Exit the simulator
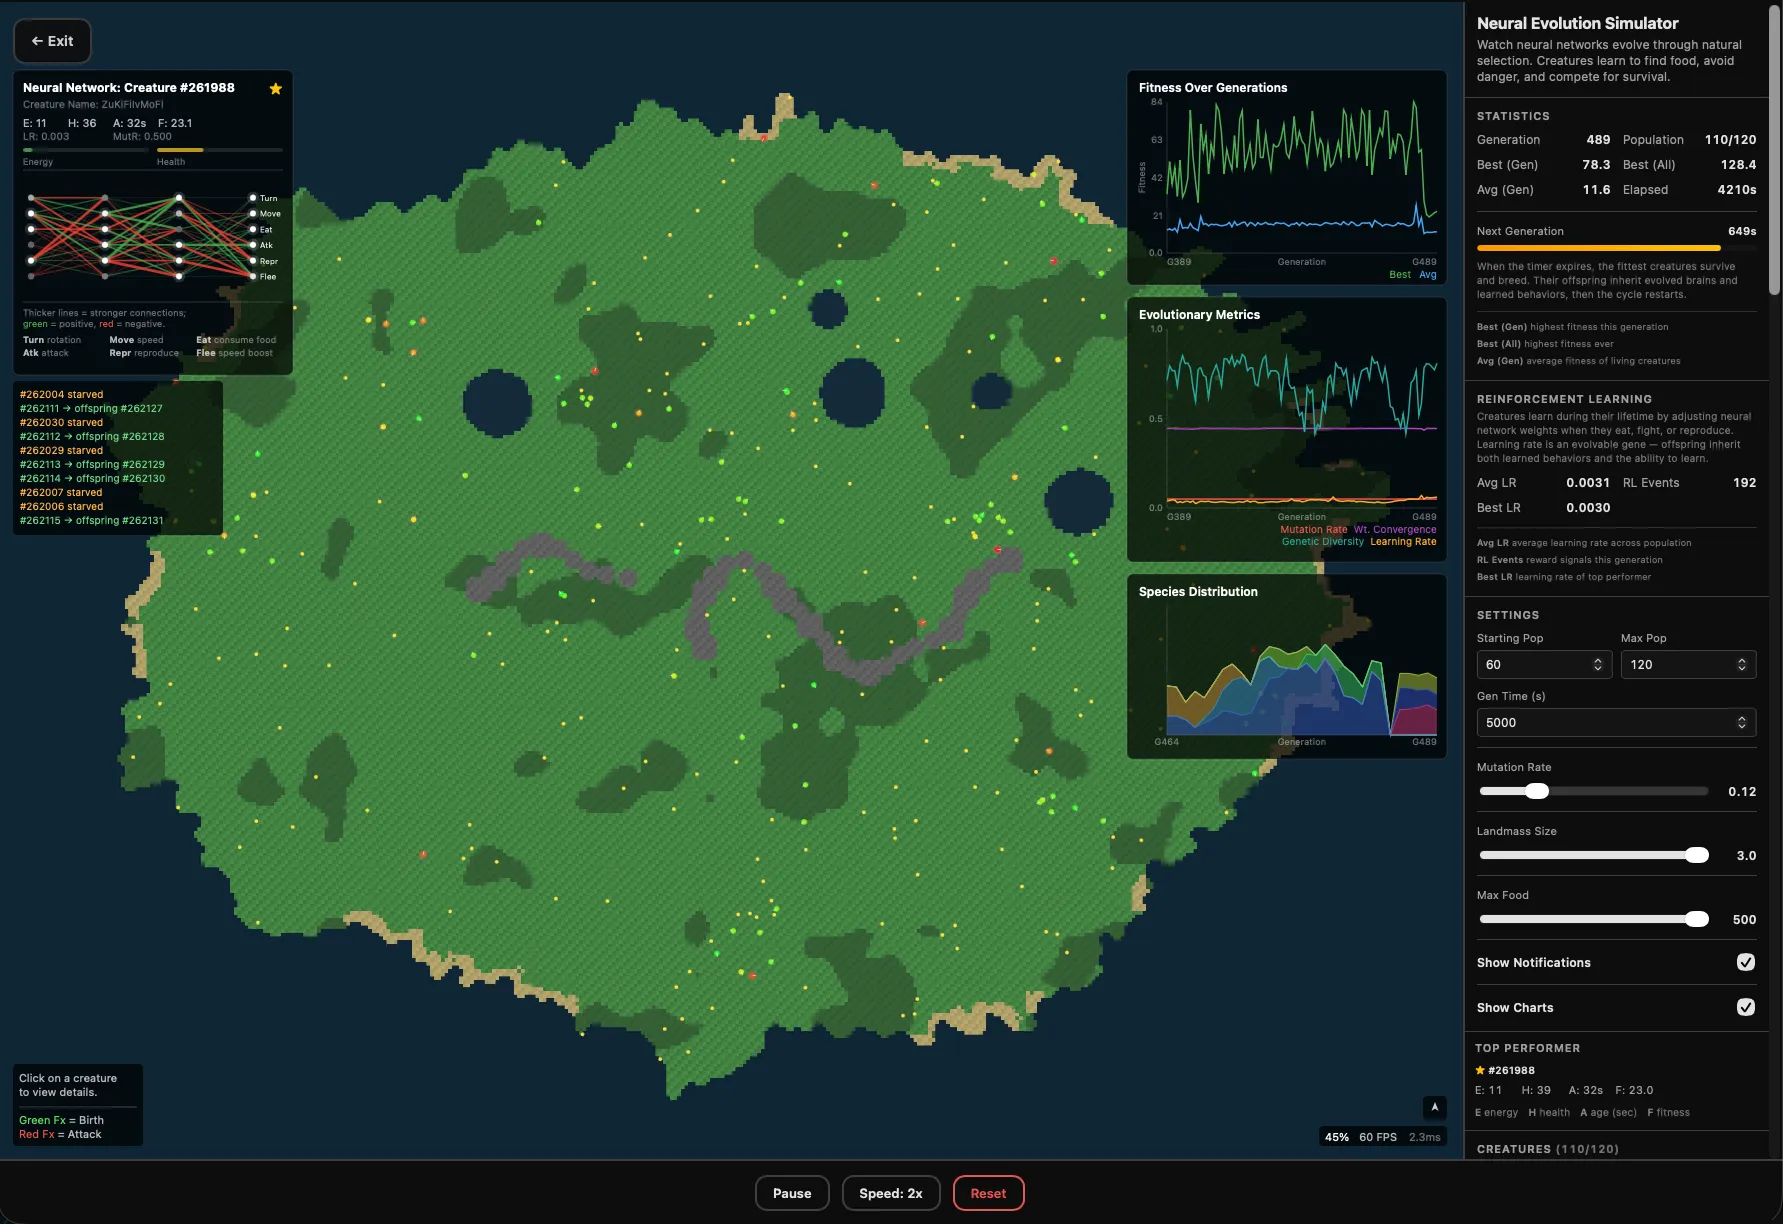Viewport: 1783px width, 1224px height. [x=52, y=41]
